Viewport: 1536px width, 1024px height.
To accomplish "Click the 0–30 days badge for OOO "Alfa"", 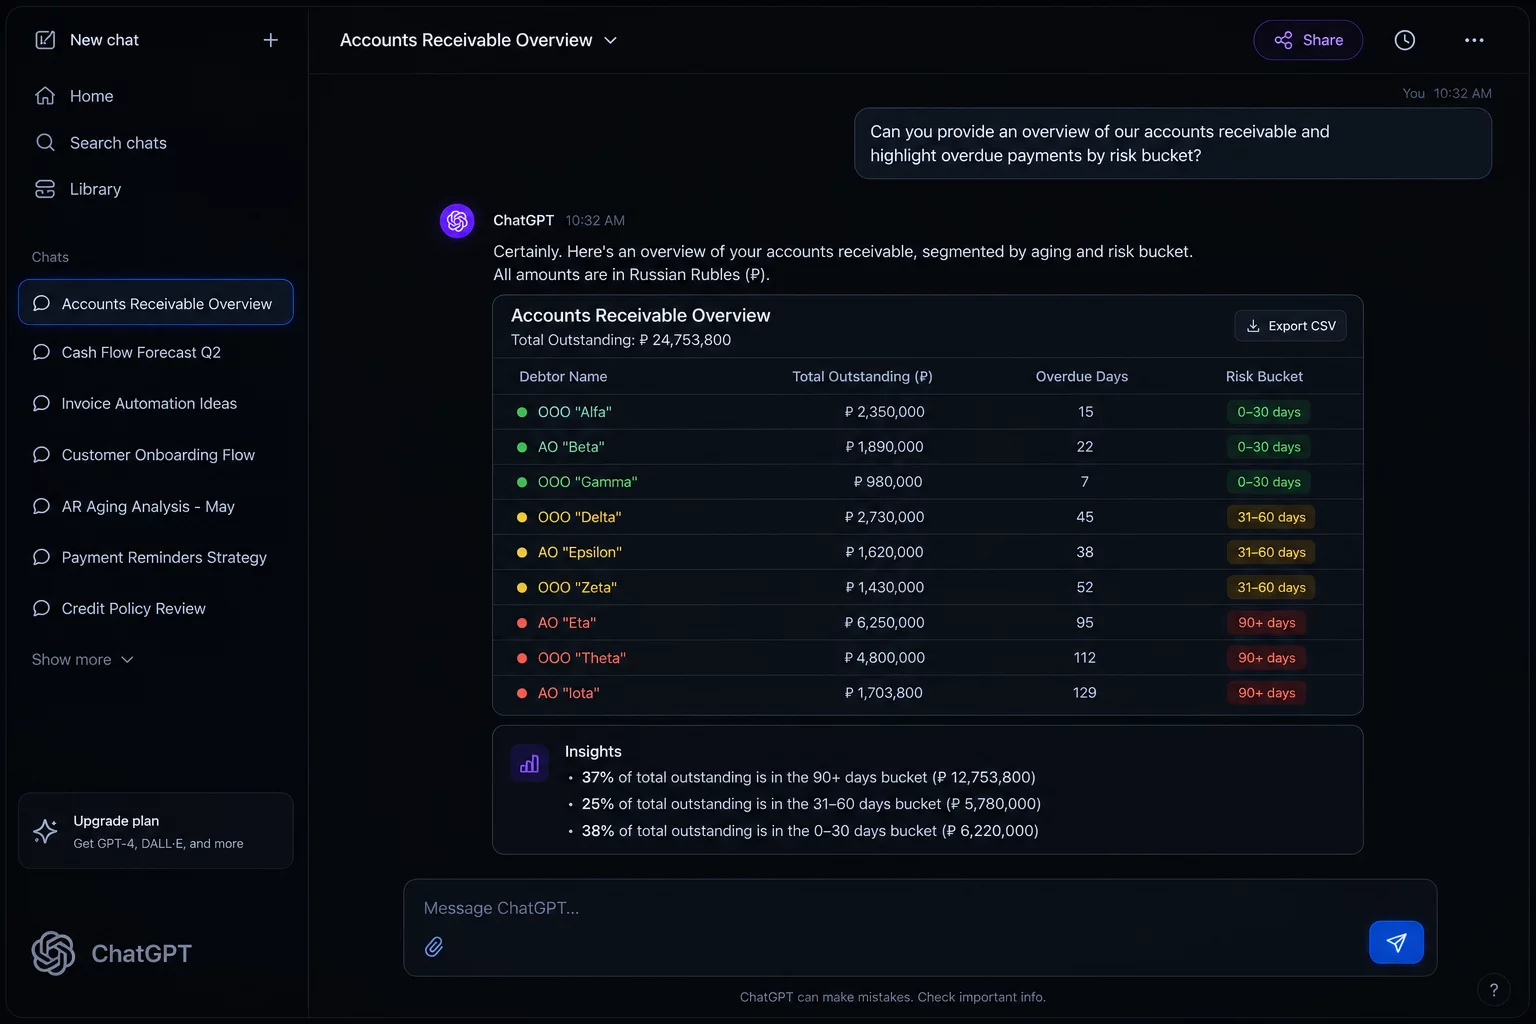I will [1269, 412].
